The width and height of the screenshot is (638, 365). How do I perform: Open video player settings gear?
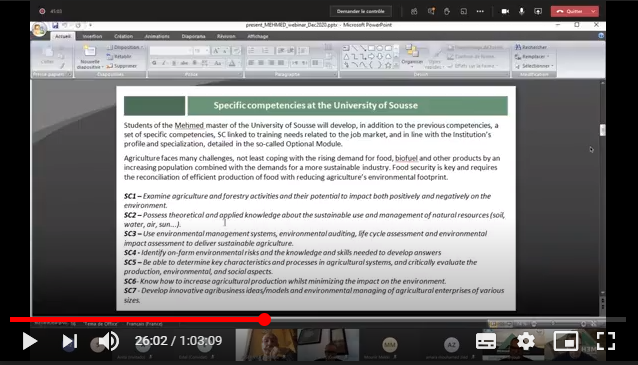pyautogui.click(x=526, y=341)
